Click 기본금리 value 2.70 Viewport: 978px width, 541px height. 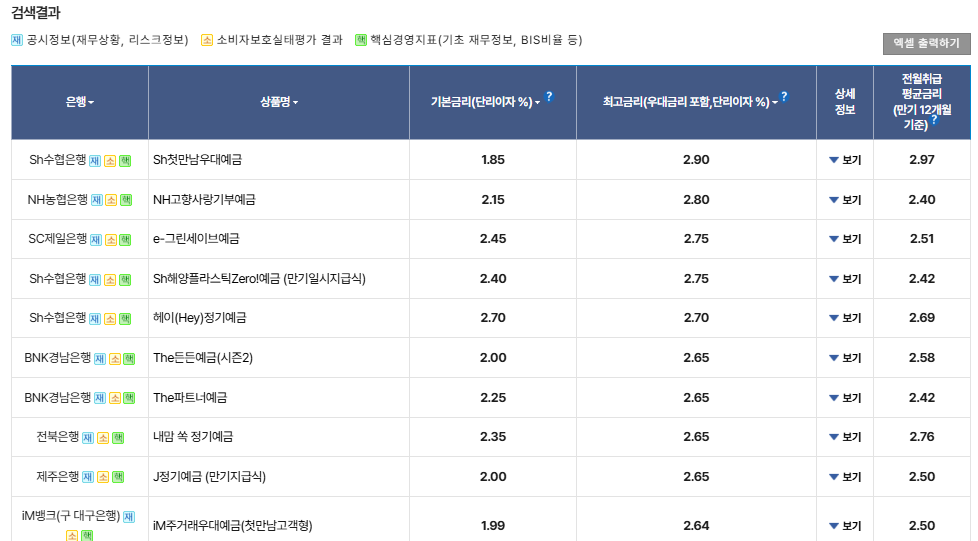(493, 318)
